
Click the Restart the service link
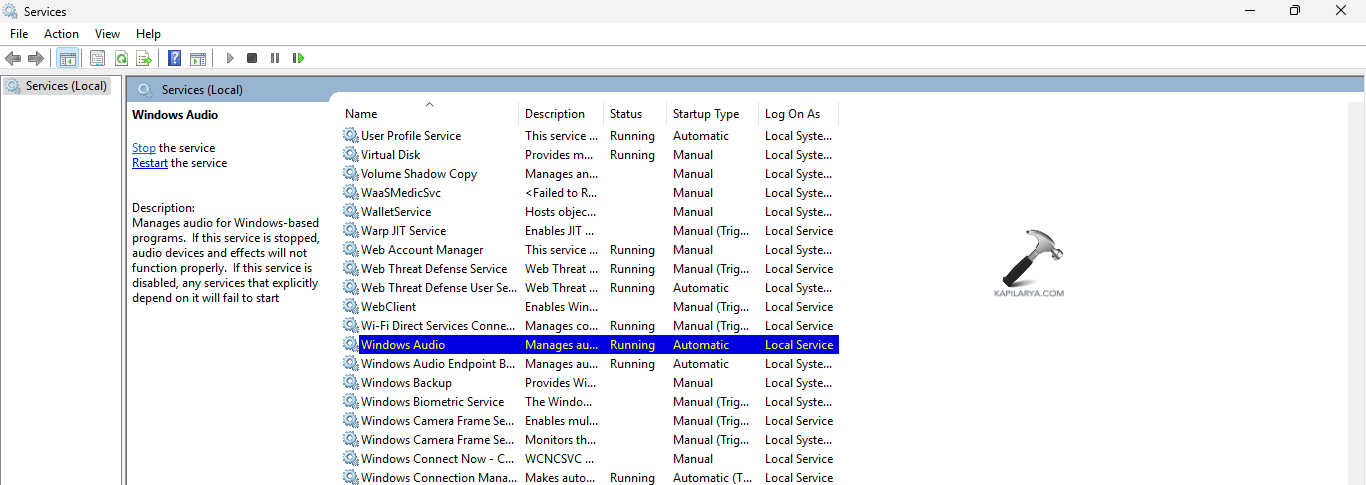tap(150, 163)
